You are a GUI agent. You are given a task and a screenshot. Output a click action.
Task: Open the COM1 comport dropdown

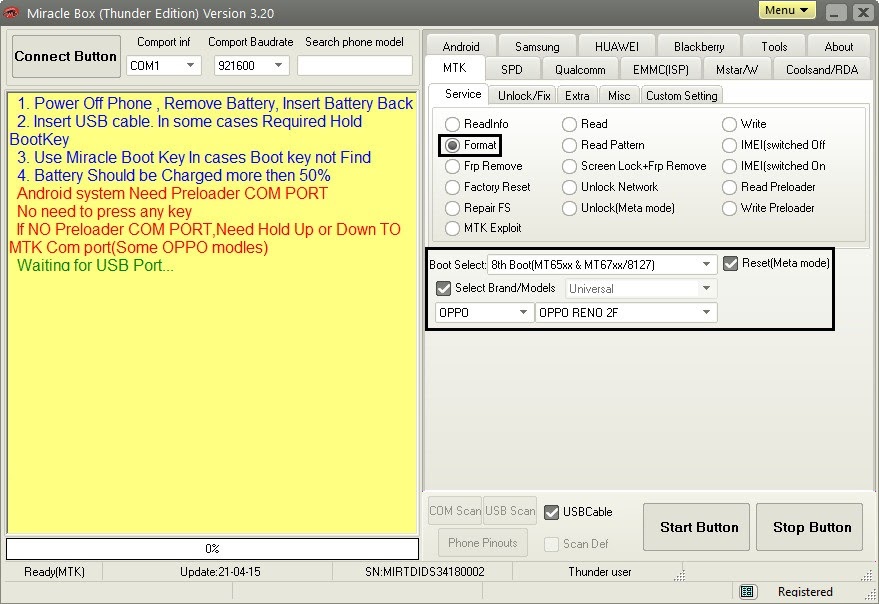(163, 66)
